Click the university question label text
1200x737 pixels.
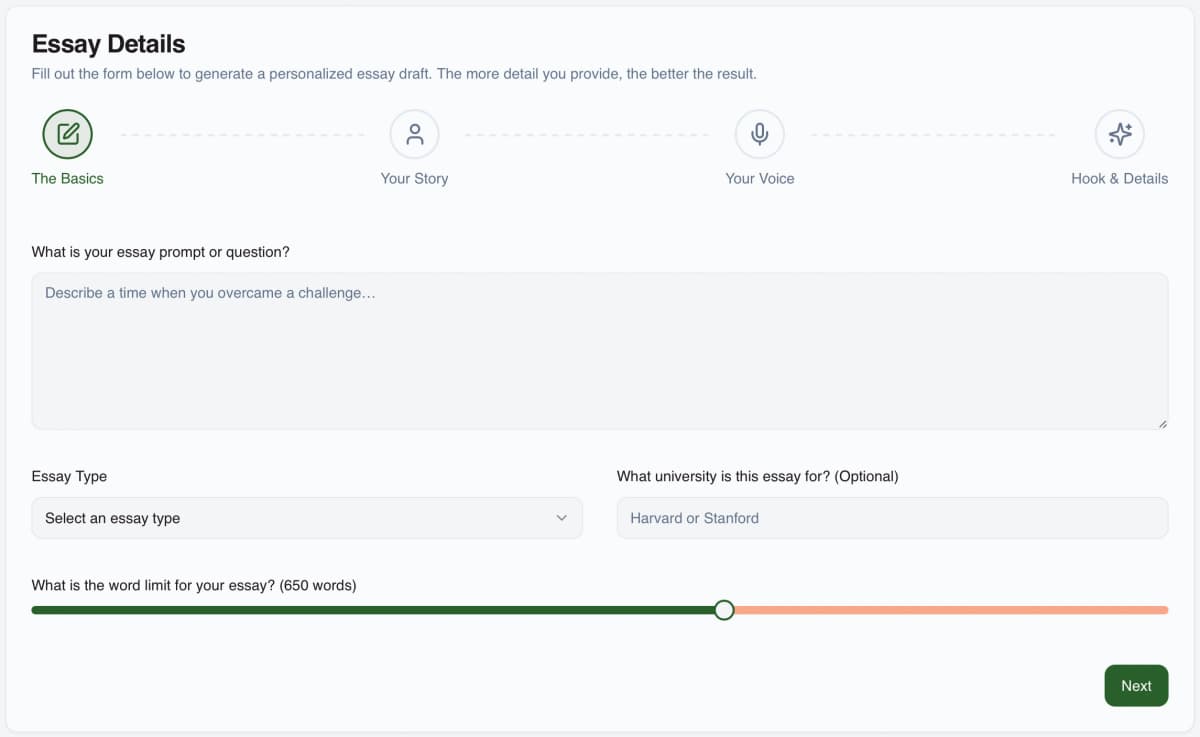(757, 476)
